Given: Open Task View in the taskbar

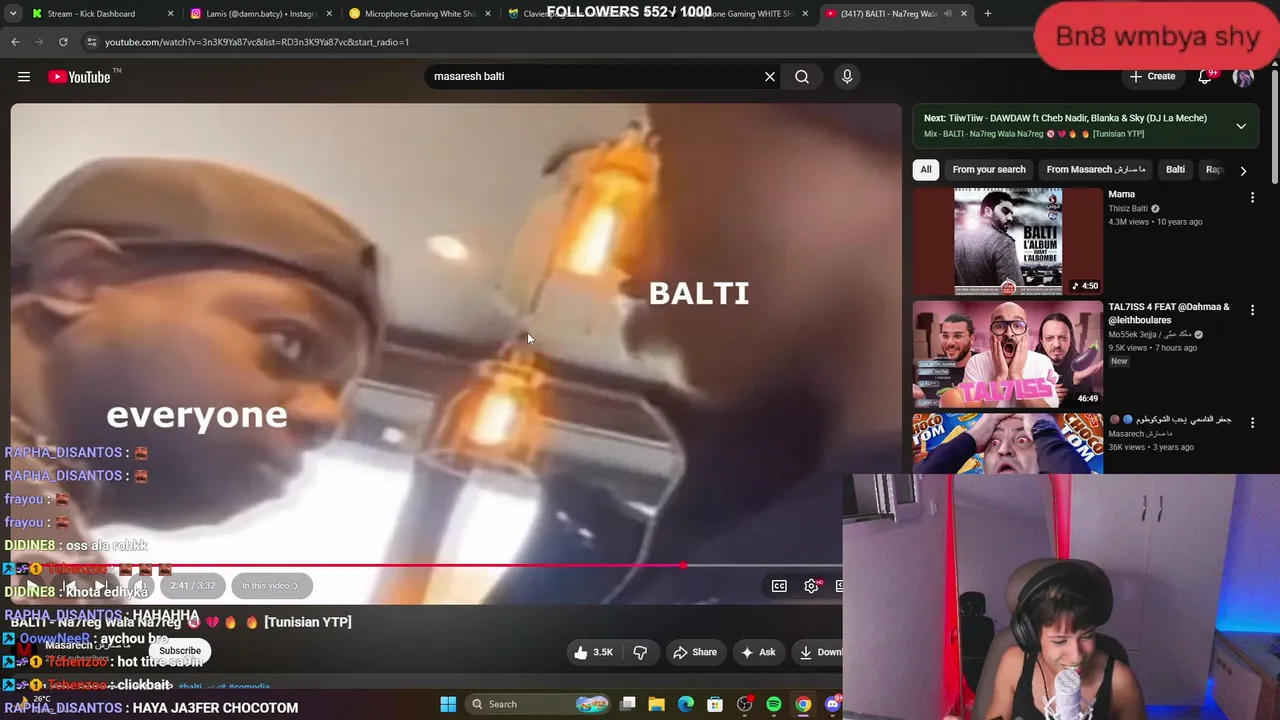Looking at the screenshot, I should (x=628, y=704).
